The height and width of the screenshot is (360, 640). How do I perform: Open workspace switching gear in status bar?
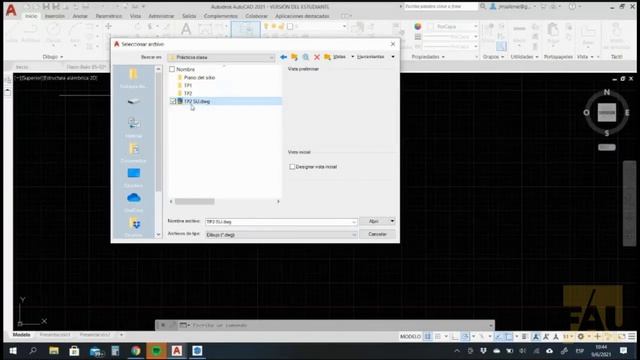(x=580, y=336)
